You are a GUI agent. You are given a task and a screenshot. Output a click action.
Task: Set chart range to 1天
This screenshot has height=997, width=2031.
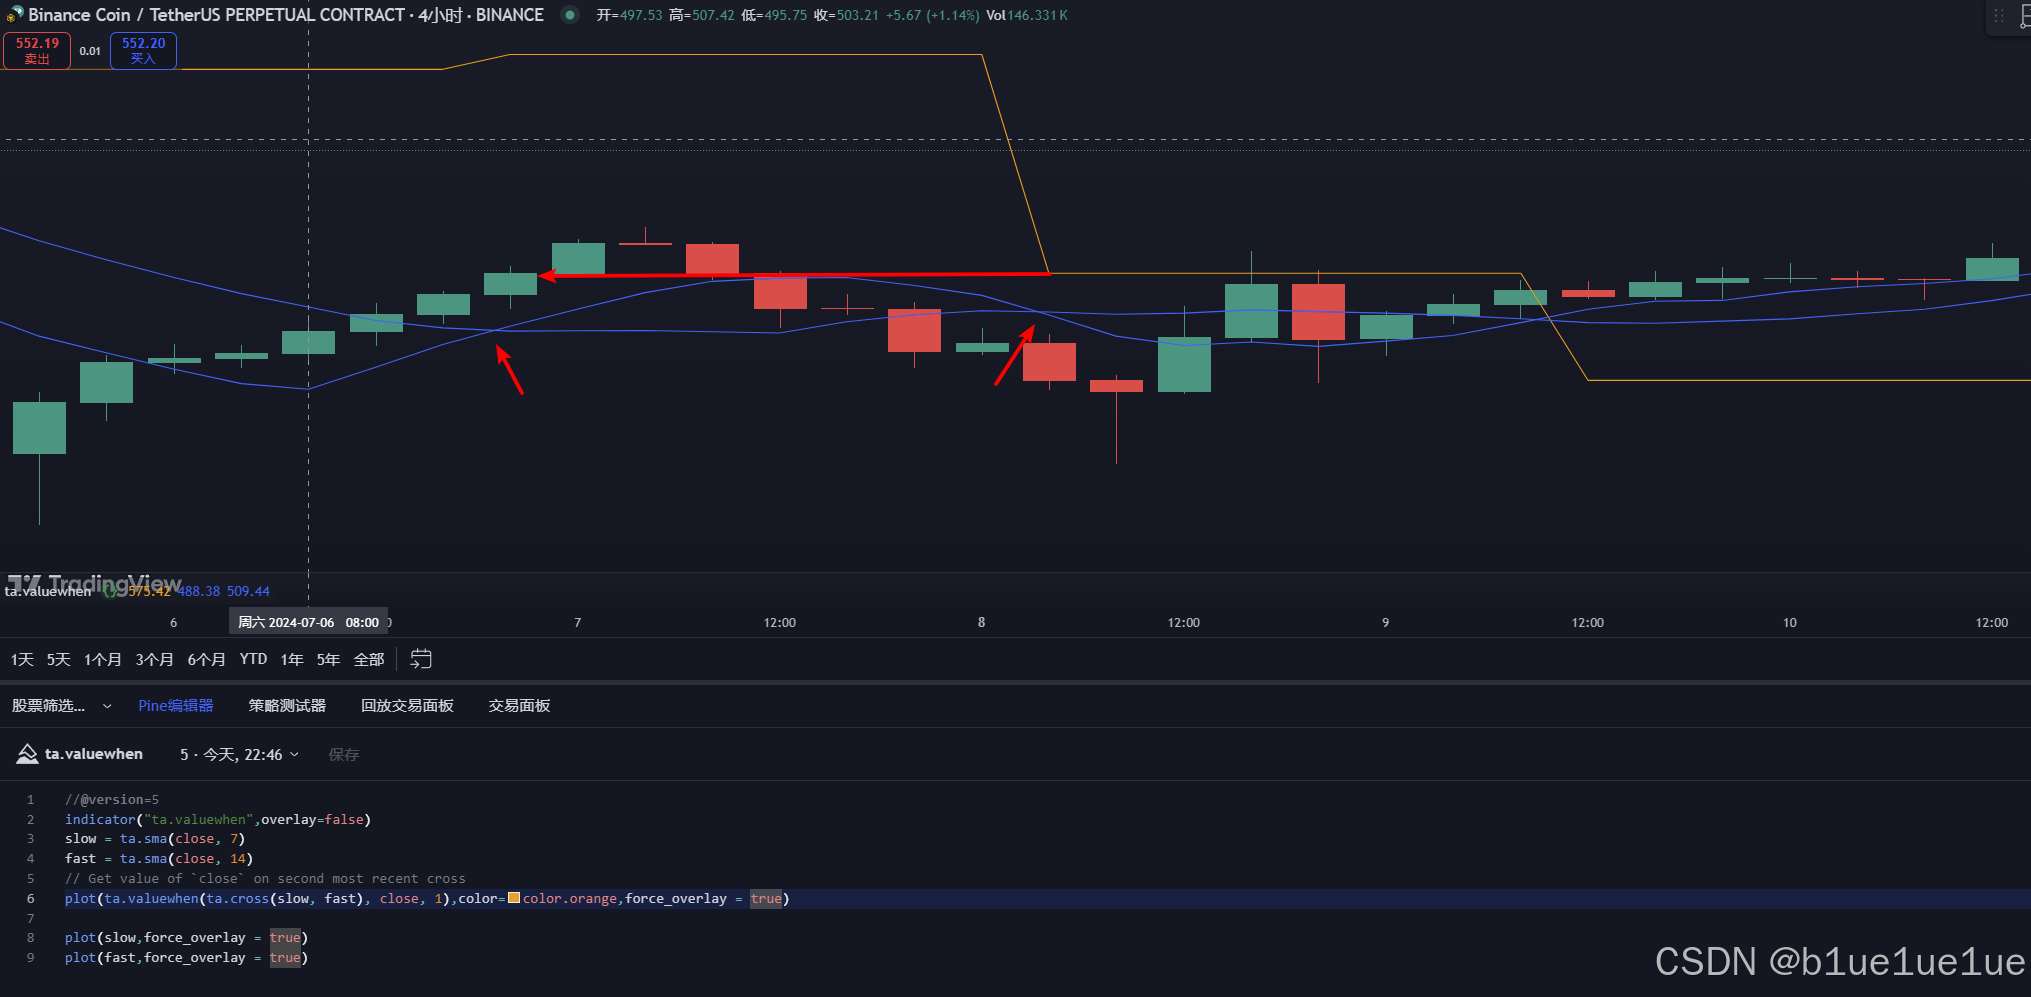tap(22, 659)
